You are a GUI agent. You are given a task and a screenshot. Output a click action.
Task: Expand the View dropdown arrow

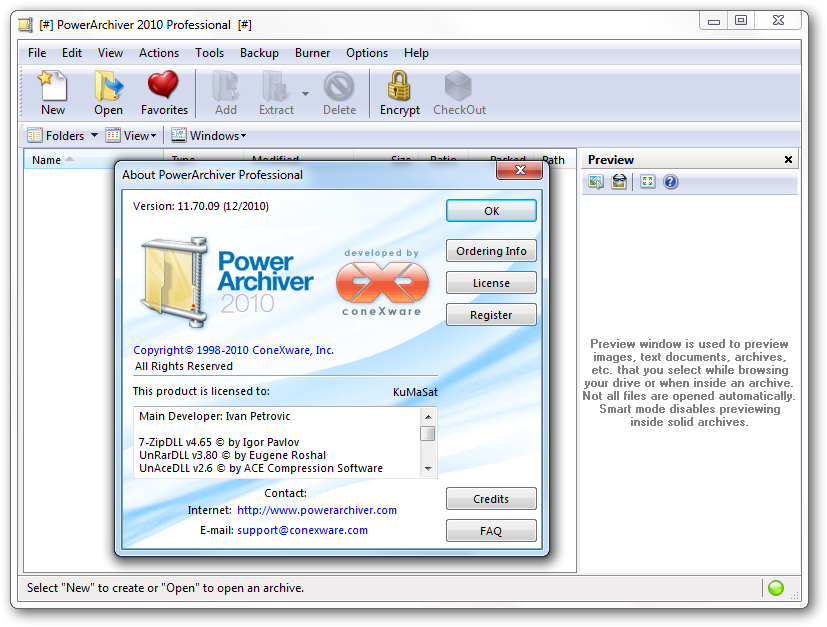(x=153, y=136)
